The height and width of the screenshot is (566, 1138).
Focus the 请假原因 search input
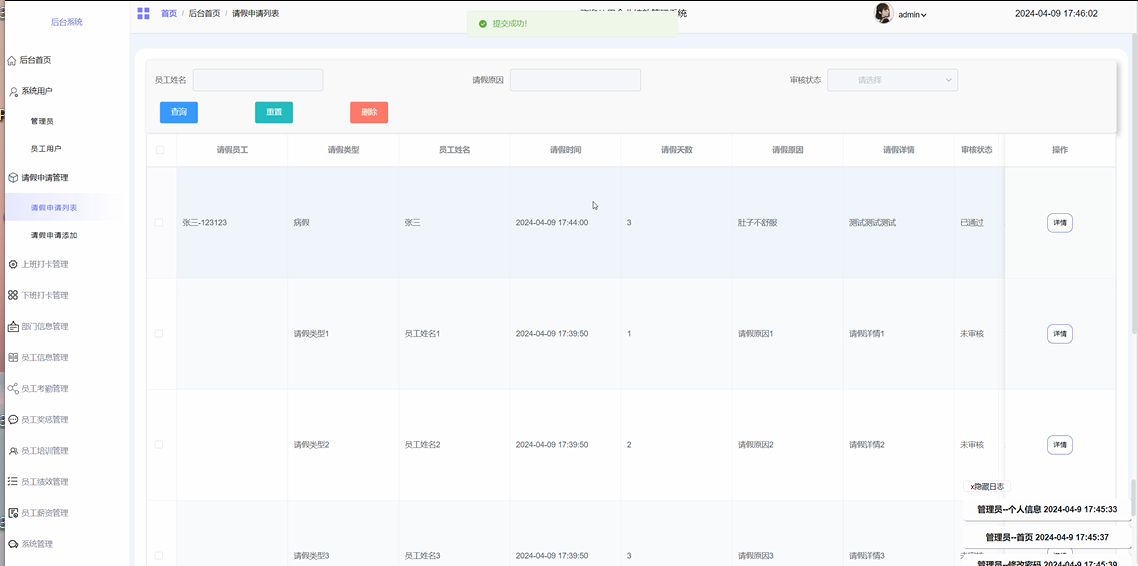click(x=575, y=80)
